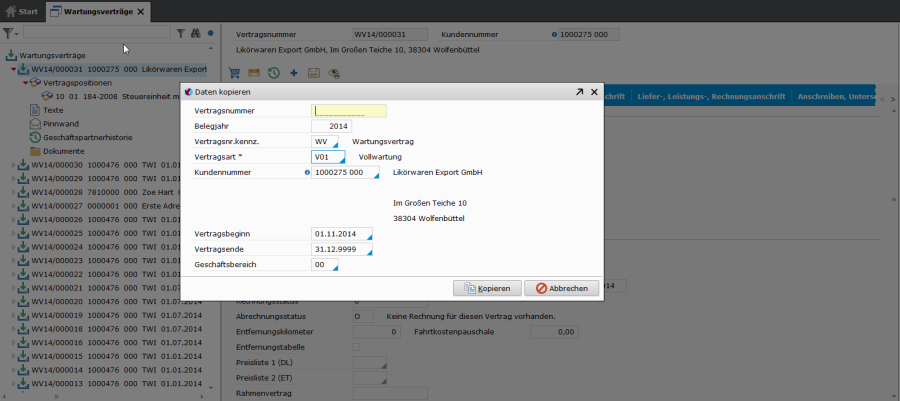The width and height of the screenshot is (900, 401).
Task: Open the Dokumente folder entry
Action: point(63,151)
